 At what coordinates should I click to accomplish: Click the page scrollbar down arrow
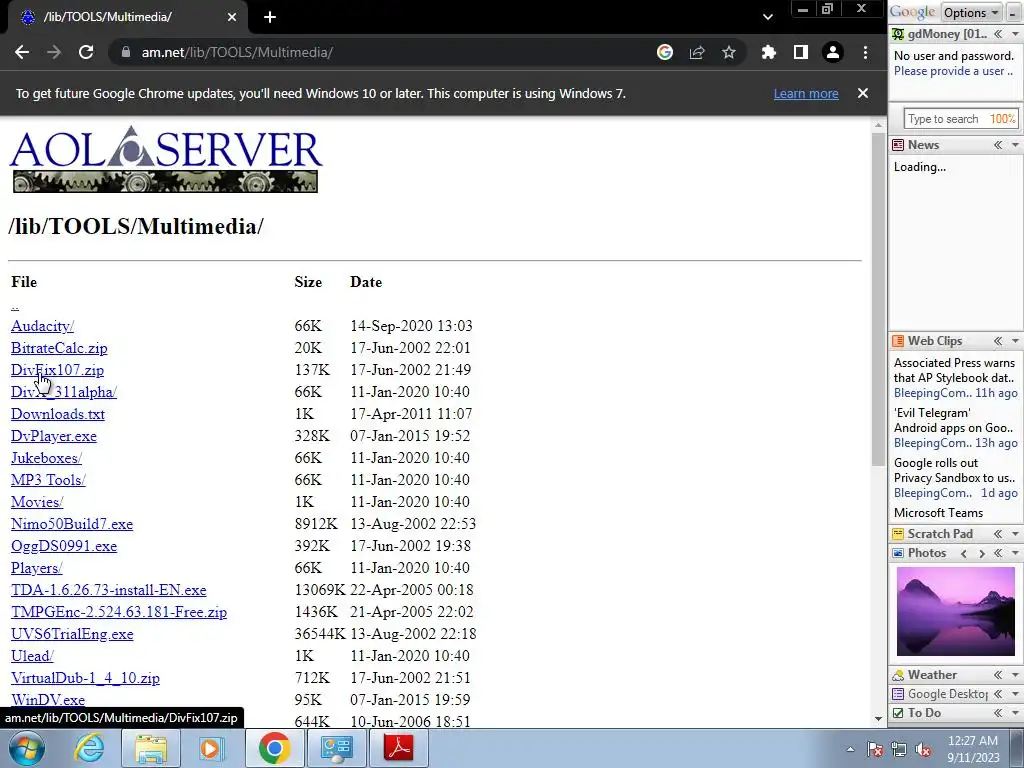tap(878, 718)
